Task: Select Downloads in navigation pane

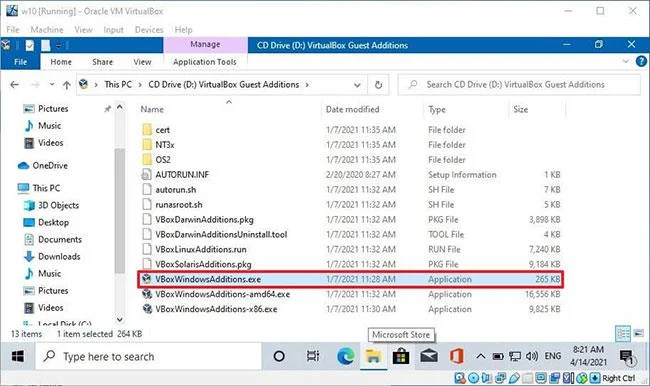Action: tap(52, 256)
